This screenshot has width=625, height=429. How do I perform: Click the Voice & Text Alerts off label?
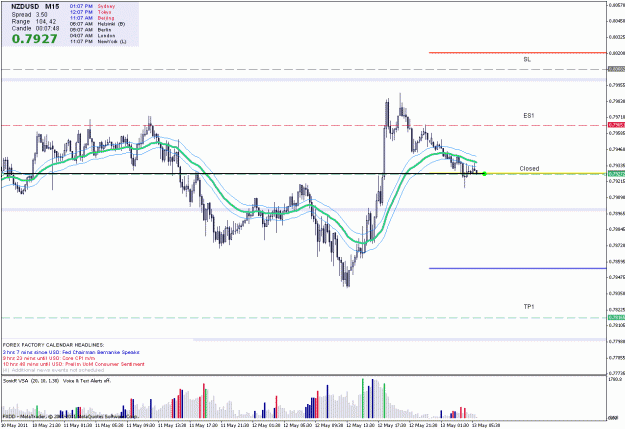86,381
